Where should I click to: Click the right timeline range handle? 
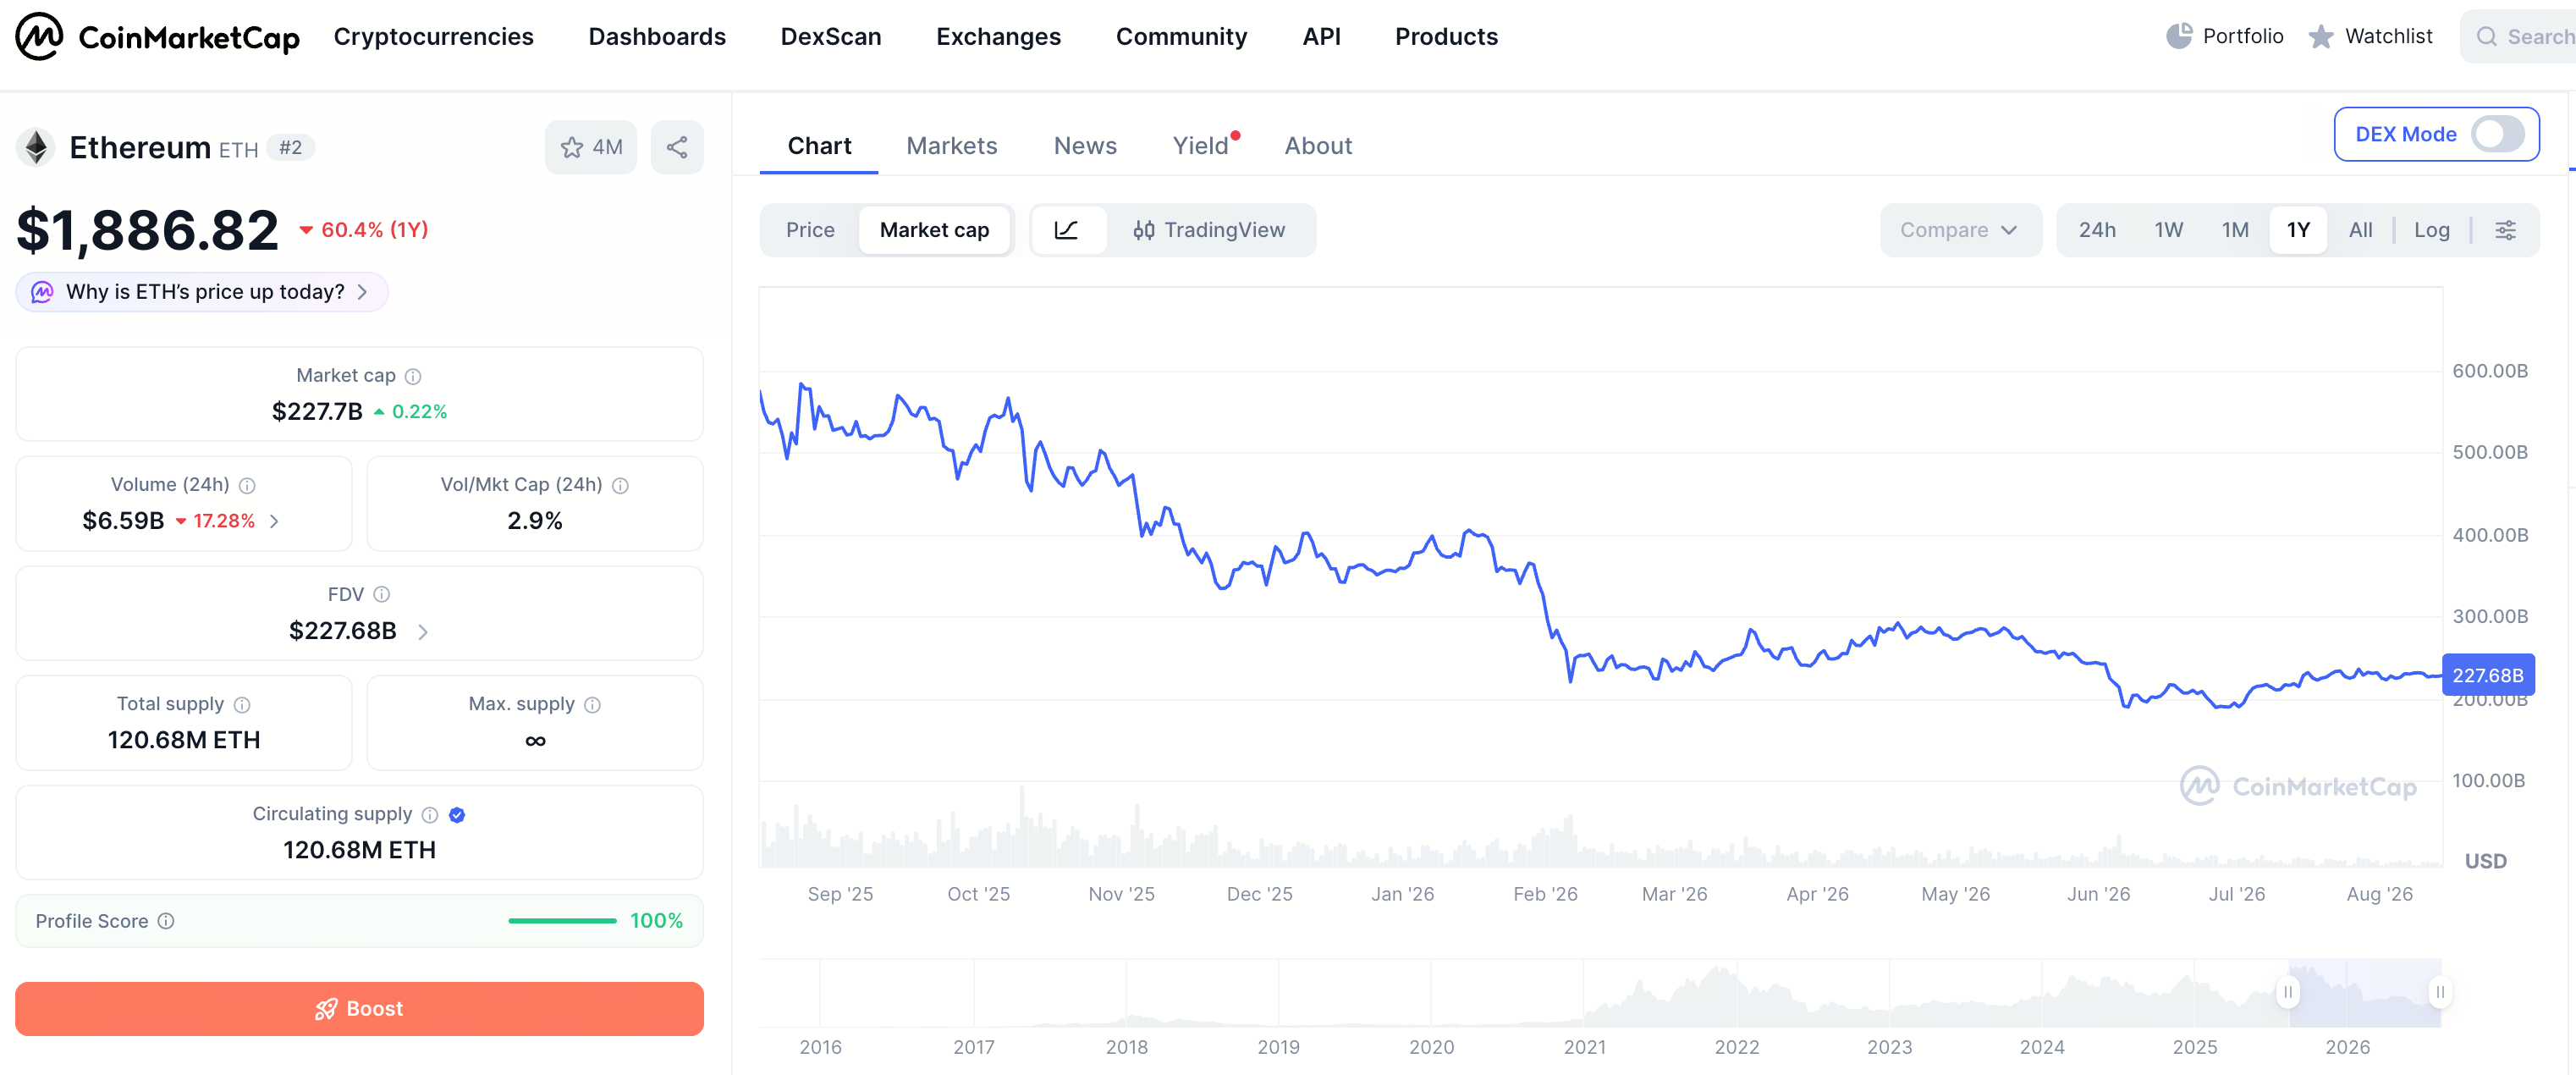[x=2439, y=992]
